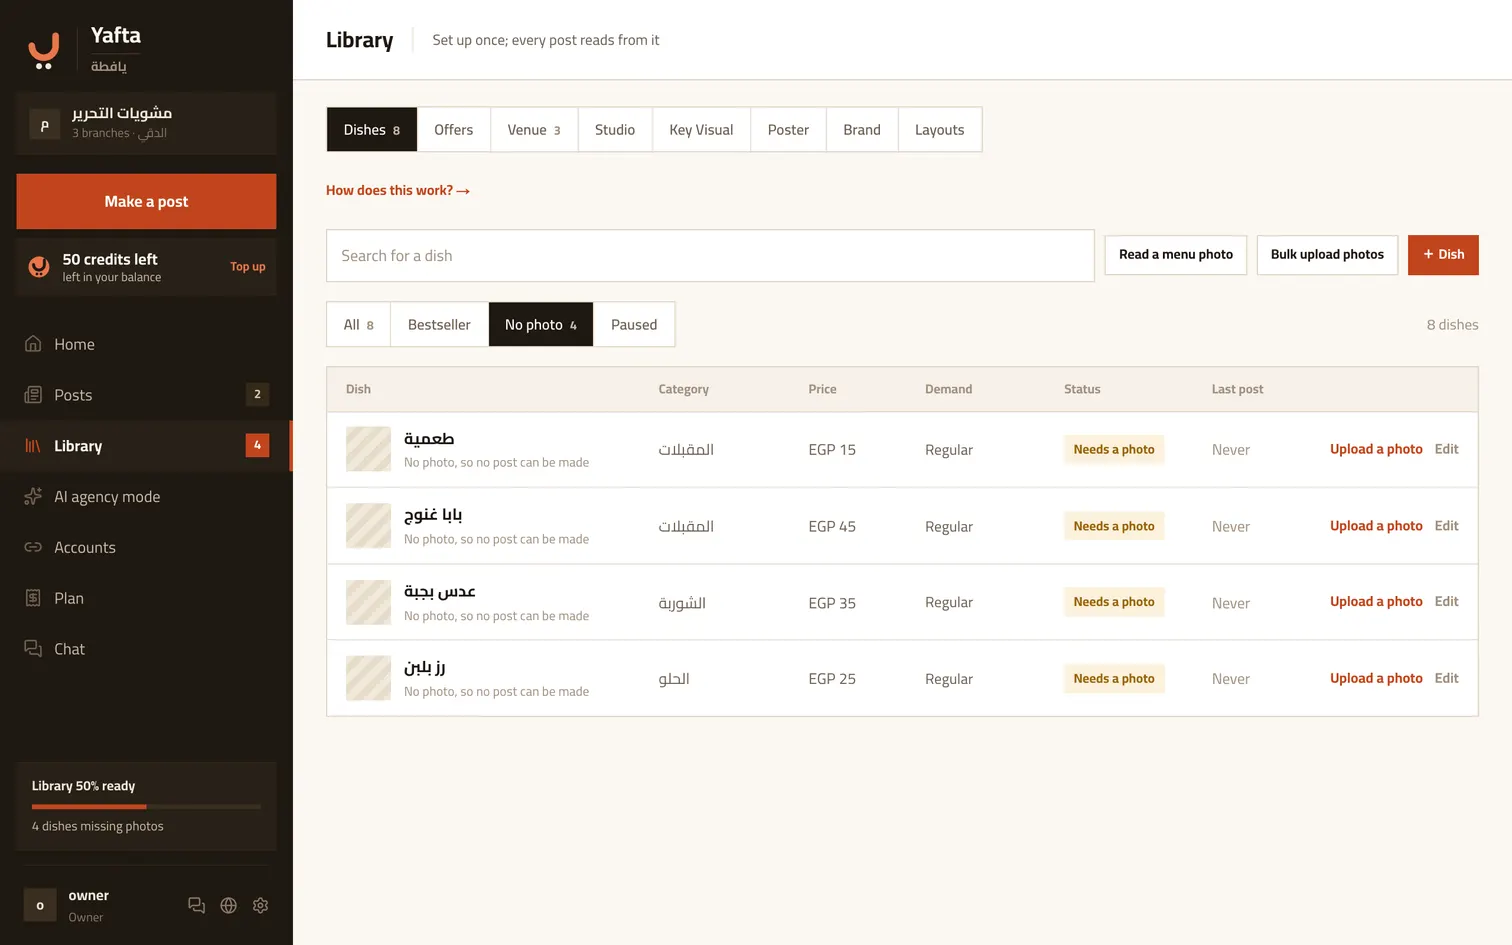1512x945 pixels.
Task: Click the Library books icon in sidebar
Action: pos(33,446)
